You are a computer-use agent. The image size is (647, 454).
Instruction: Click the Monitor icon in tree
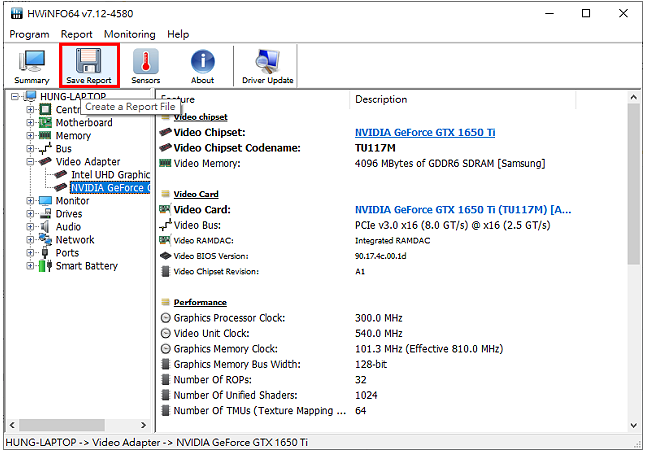(x=45, y=201)
